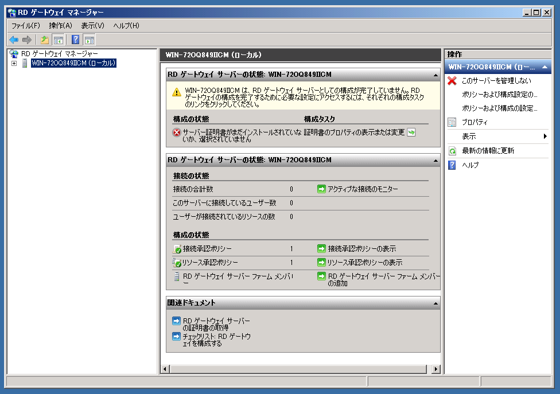Click the プロパティ icon in actions pane
The height and width of the screenshot is (394, 560).
coord(452,122)
